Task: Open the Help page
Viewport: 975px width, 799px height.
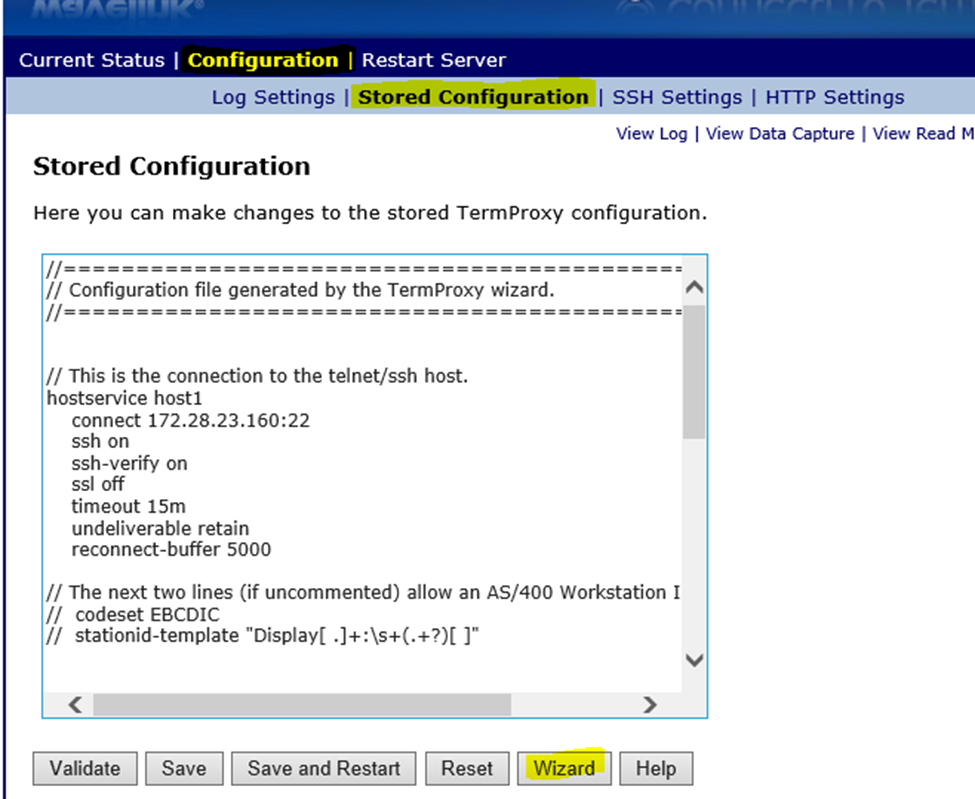Action: click(x=656, y=768)
